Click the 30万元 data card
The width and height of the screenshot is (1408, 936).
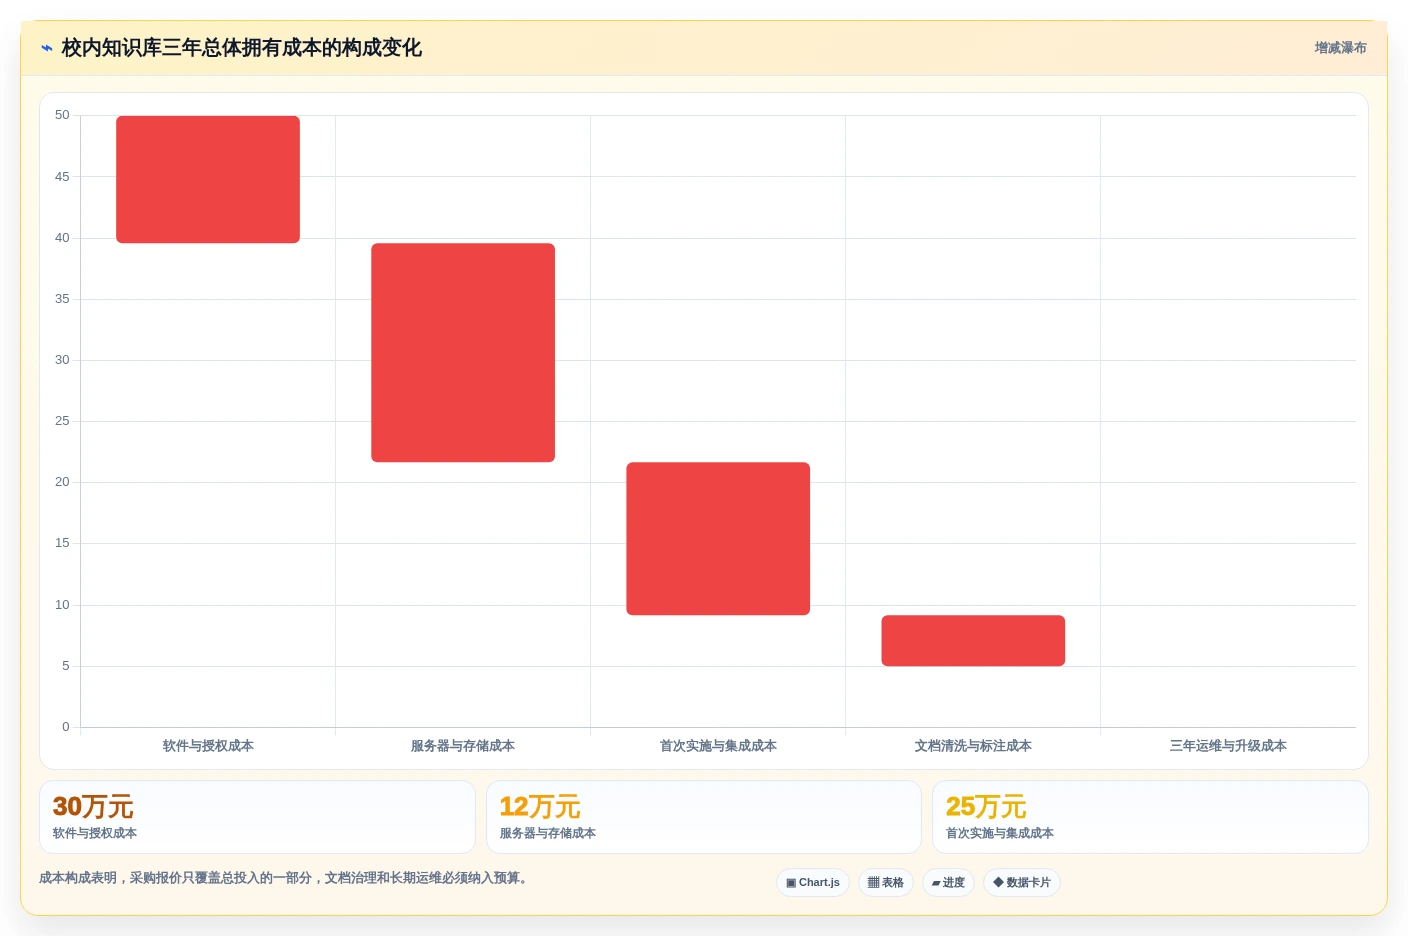click(x=257, y=817)
